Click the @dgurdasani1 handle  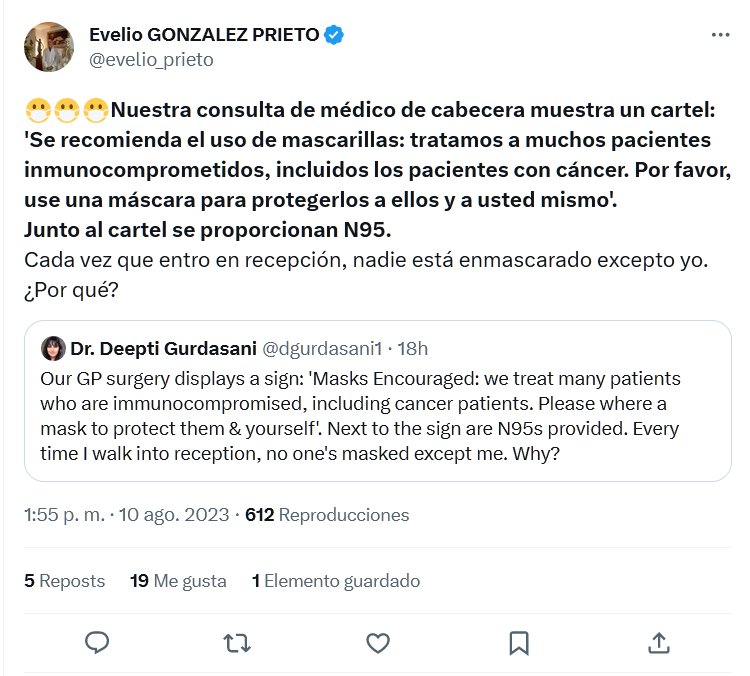320,349
